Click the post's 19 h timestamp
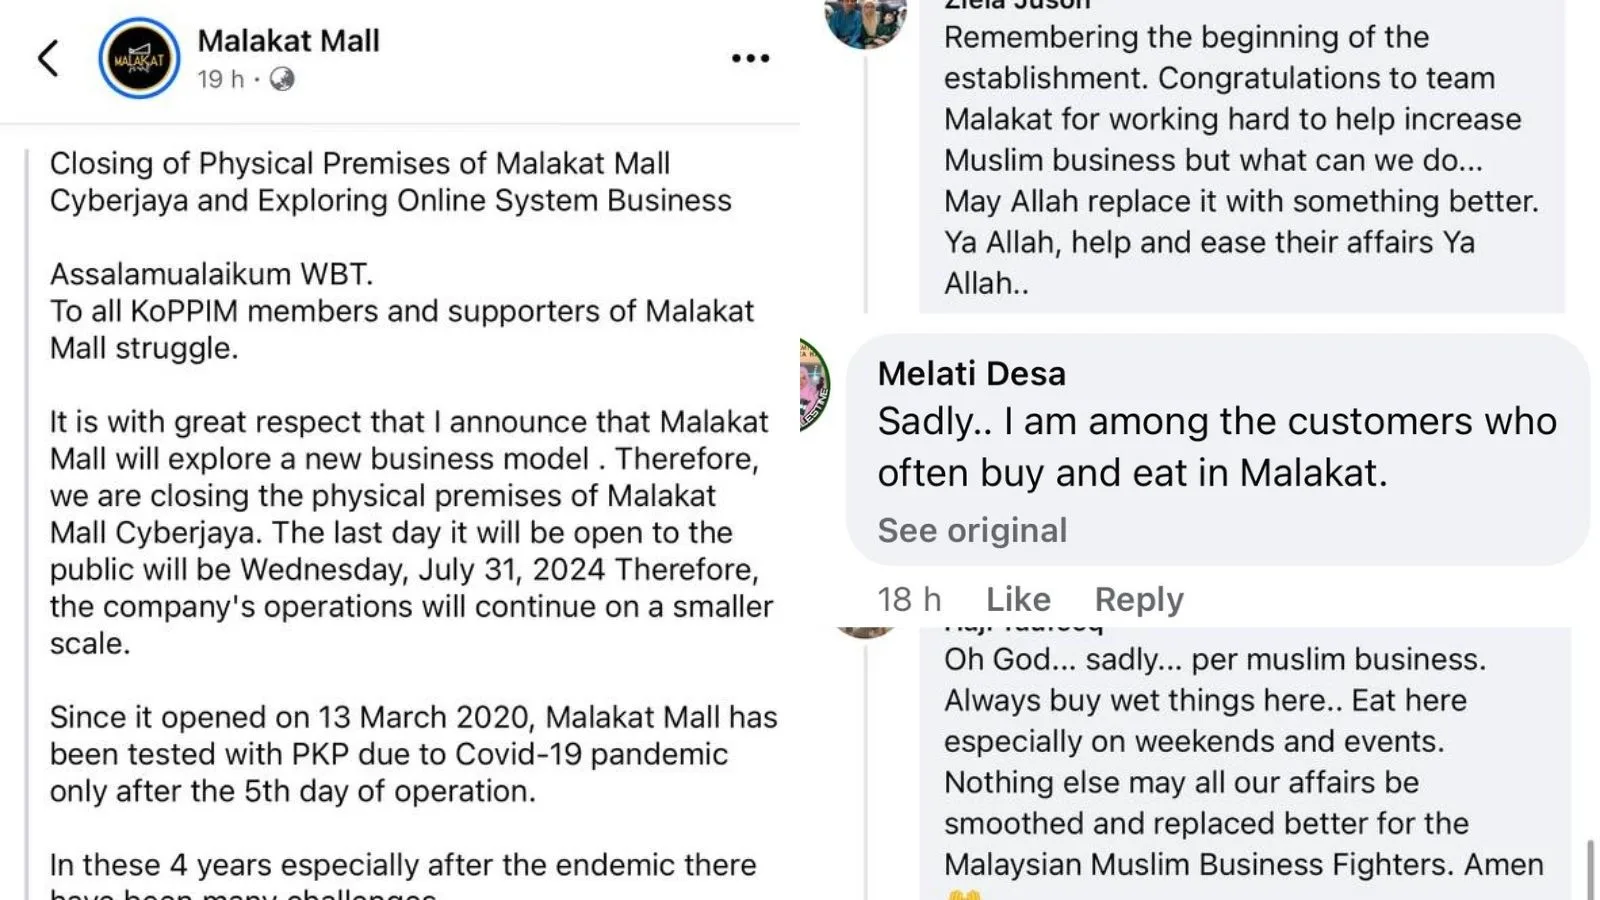 tap(220, 79)
